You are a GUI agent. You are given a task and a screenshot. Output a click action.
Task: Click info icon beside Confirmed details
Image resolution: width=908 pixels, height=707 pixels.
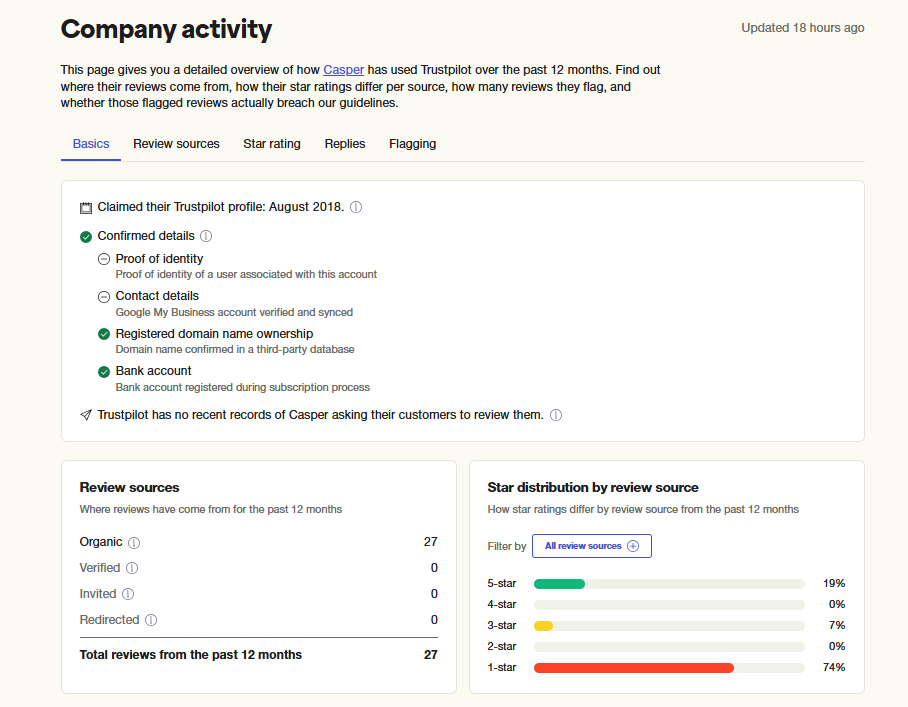206,236
